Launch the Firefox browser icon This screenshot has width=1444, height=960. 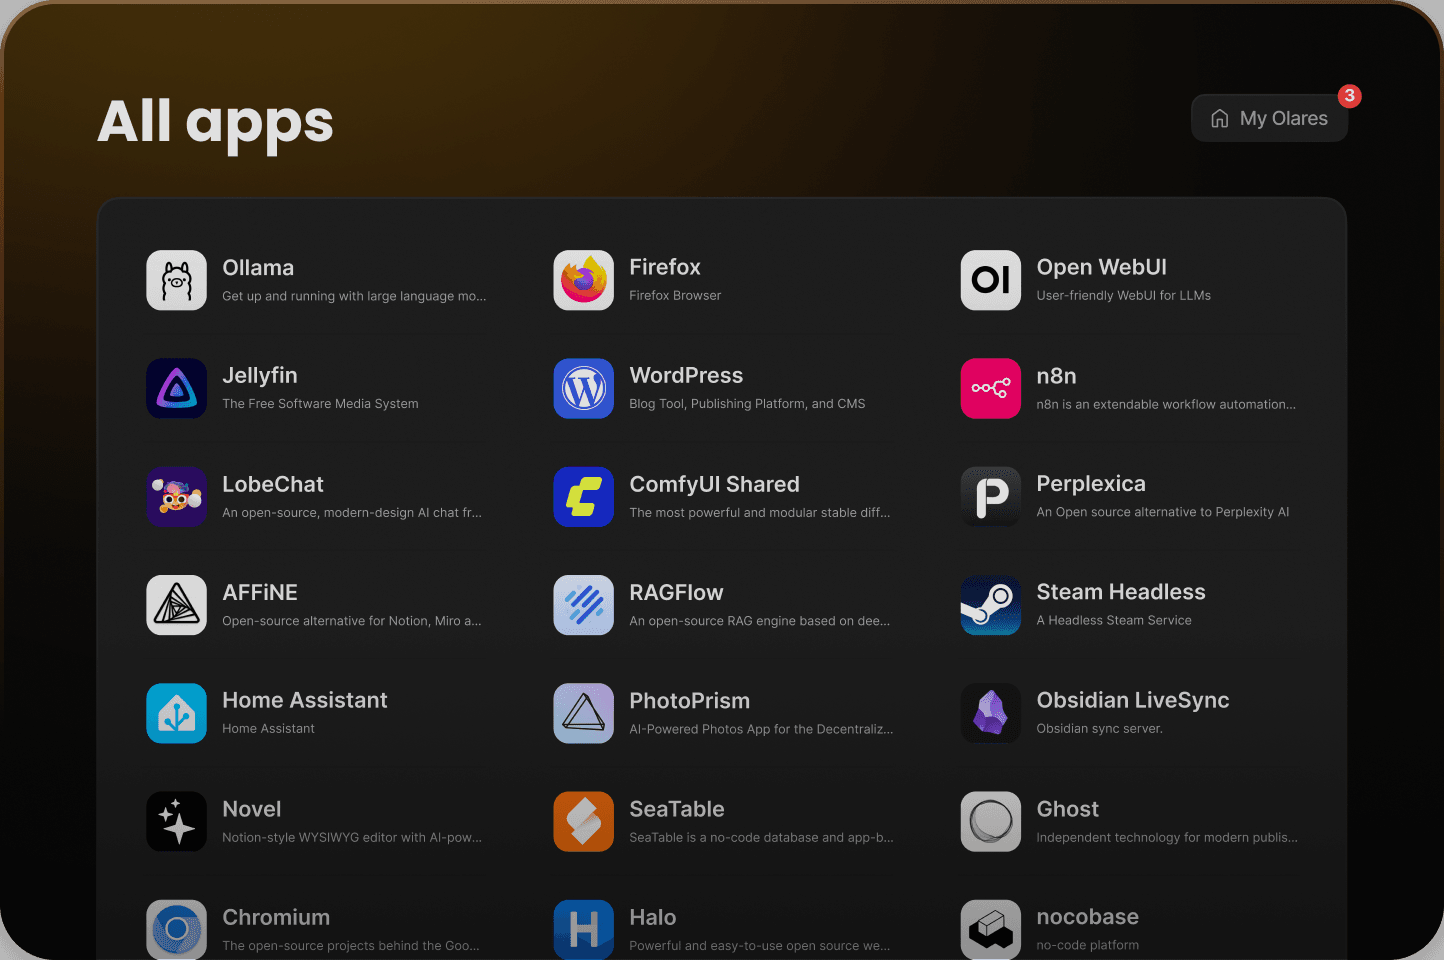[x=583, y=280]
